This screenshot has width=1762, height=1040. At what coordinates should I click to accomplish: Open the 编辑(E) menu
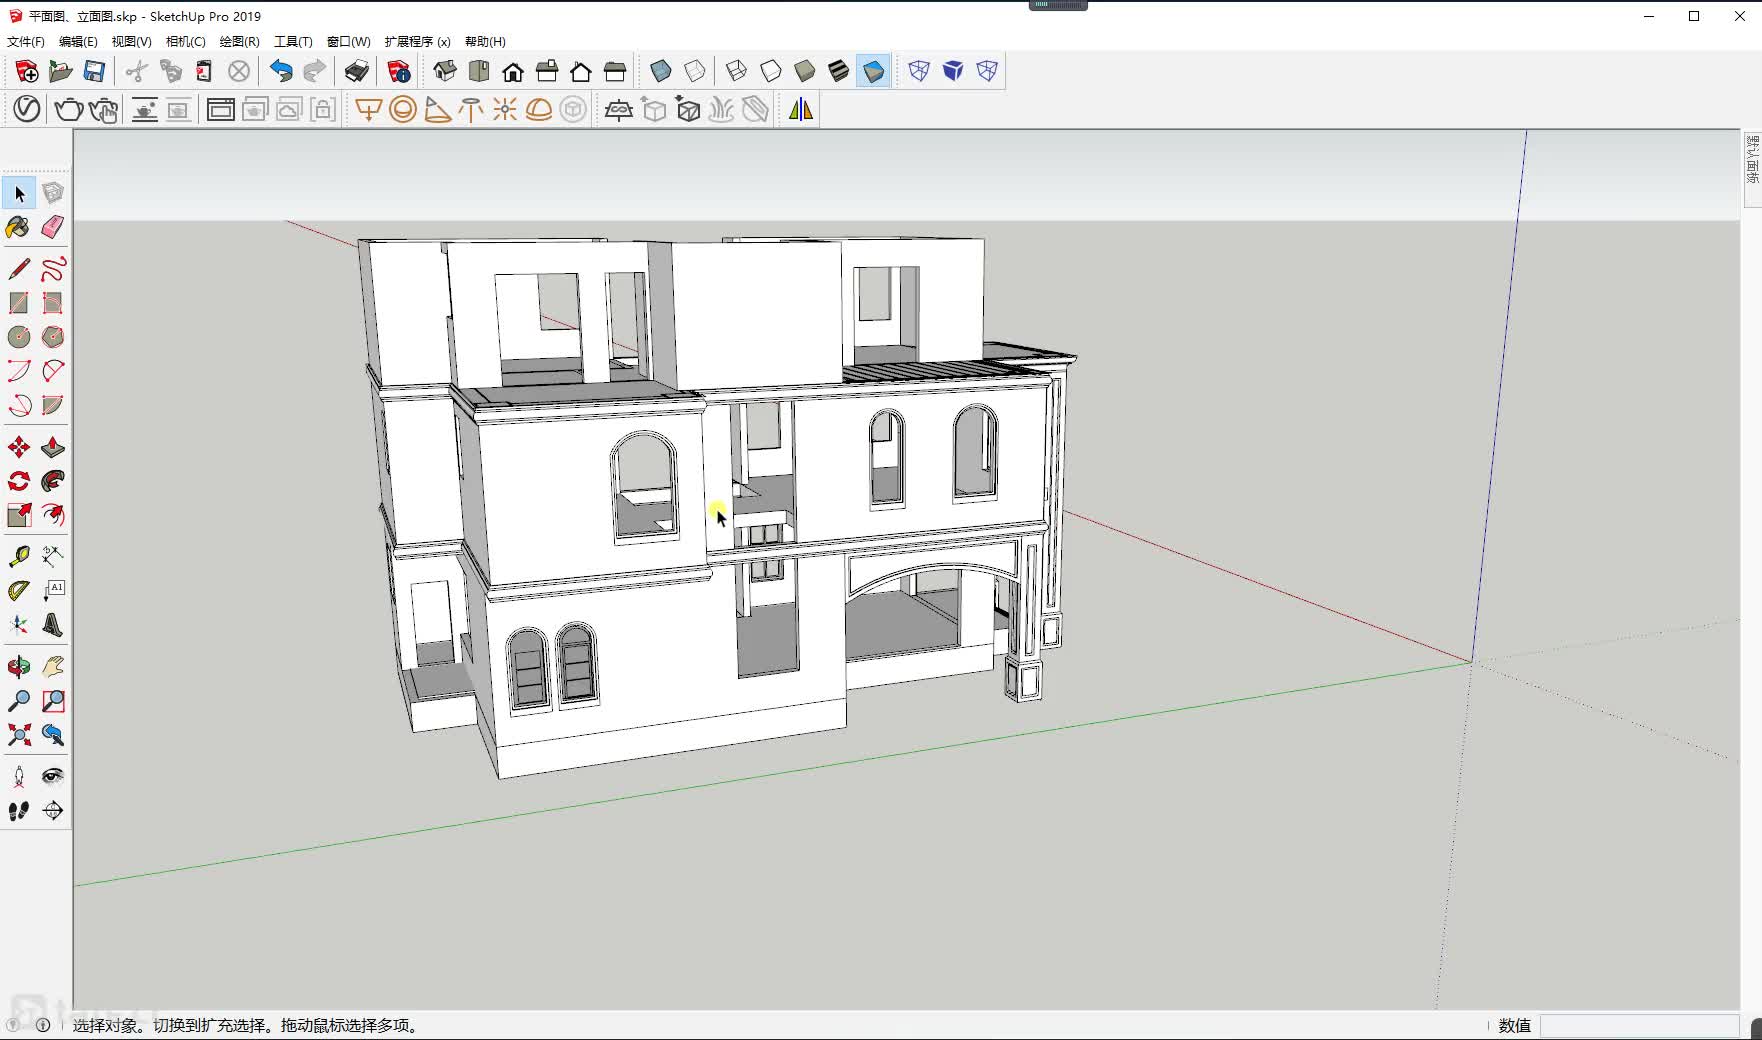pos(78,42)
